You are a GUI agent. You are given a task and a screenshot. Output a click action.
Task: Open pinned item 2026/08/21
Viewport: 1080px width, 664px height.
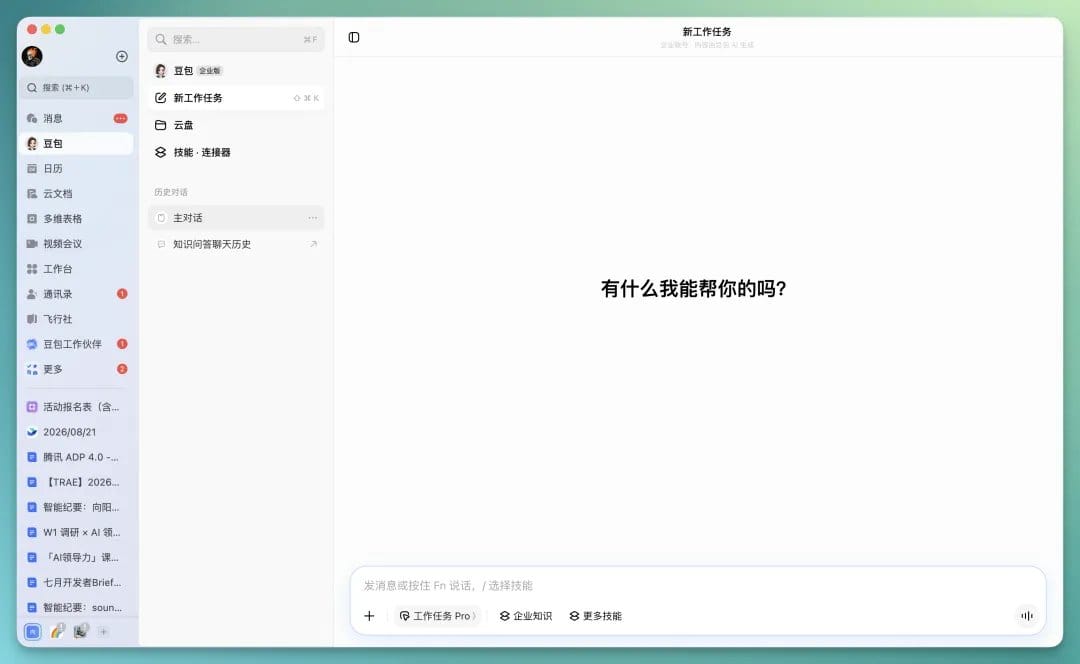pos(76,432)
